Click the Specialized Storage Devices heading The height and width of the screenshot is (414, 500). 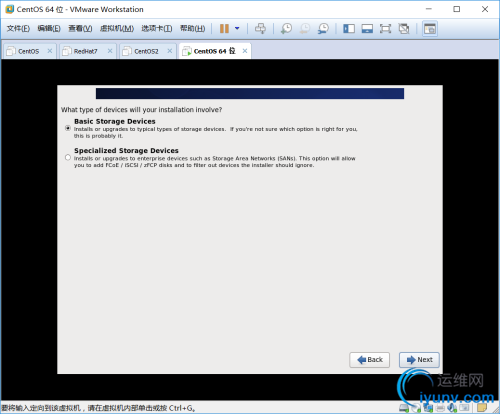[126, 151]
